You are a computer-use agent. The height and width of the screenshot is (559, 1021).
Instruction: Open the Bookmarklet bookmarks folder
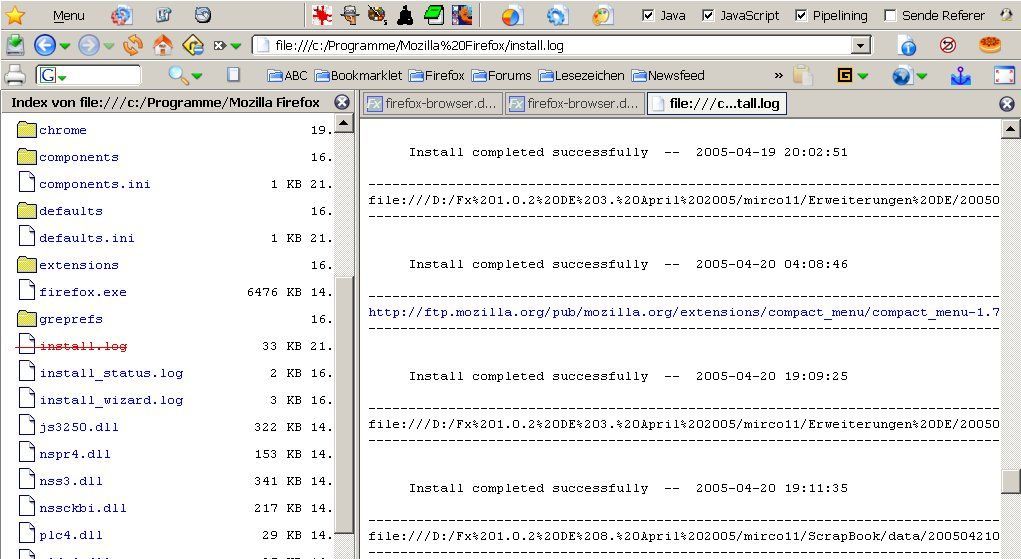tap(358, 76)
